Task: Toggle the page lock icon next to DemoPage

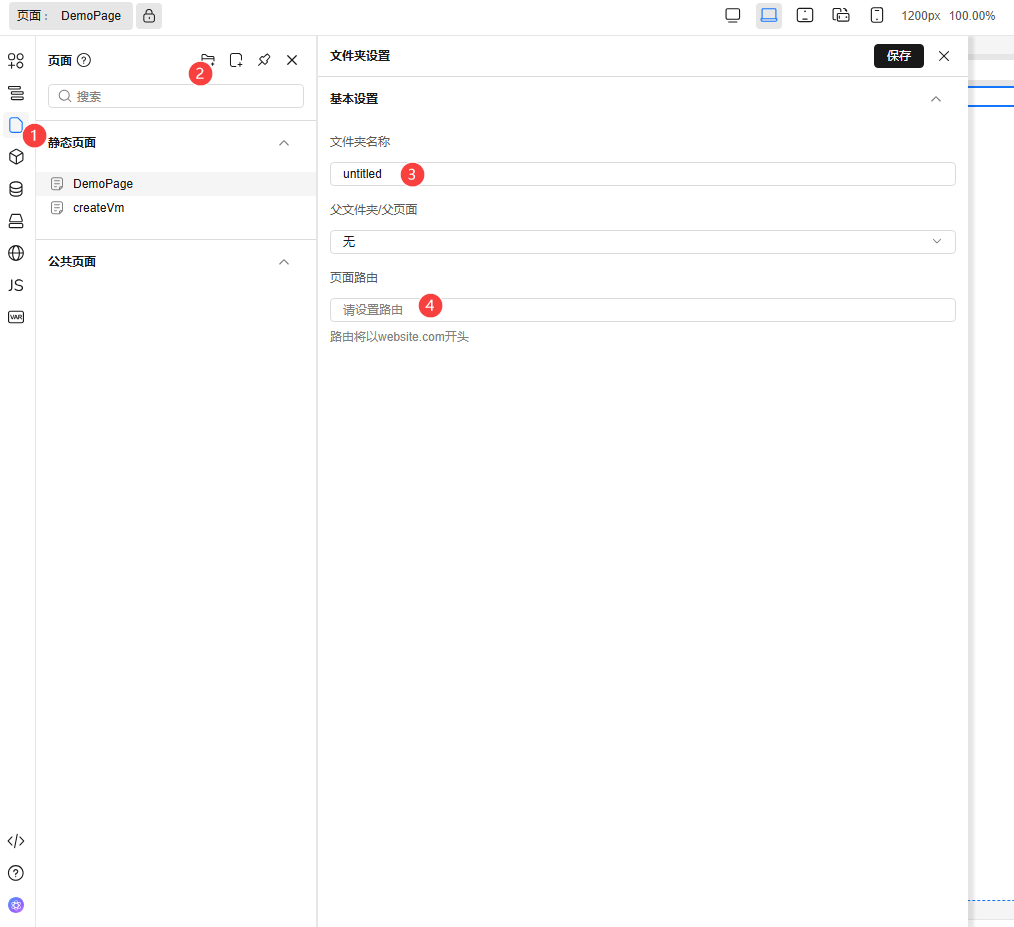Action: [149, 16]
